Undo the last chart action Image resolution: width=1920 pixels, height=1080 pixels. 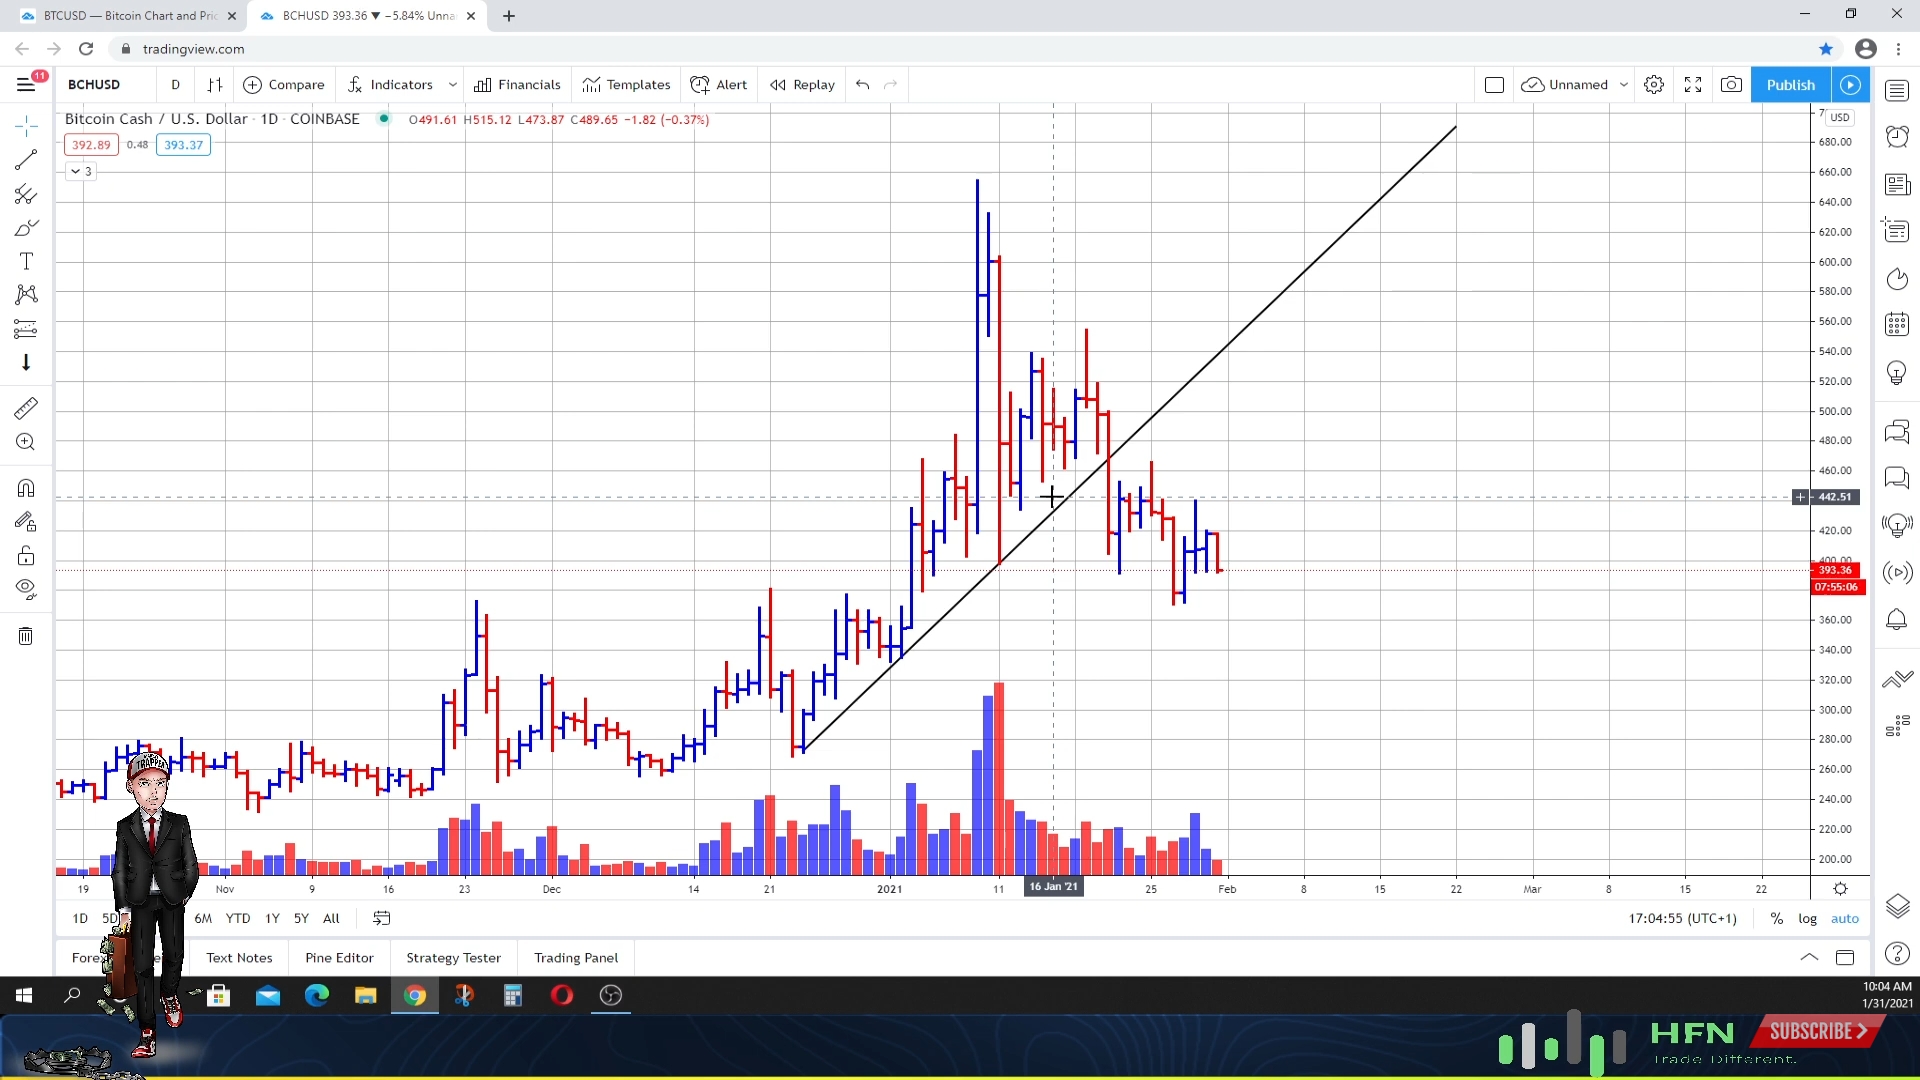[863, 85]
